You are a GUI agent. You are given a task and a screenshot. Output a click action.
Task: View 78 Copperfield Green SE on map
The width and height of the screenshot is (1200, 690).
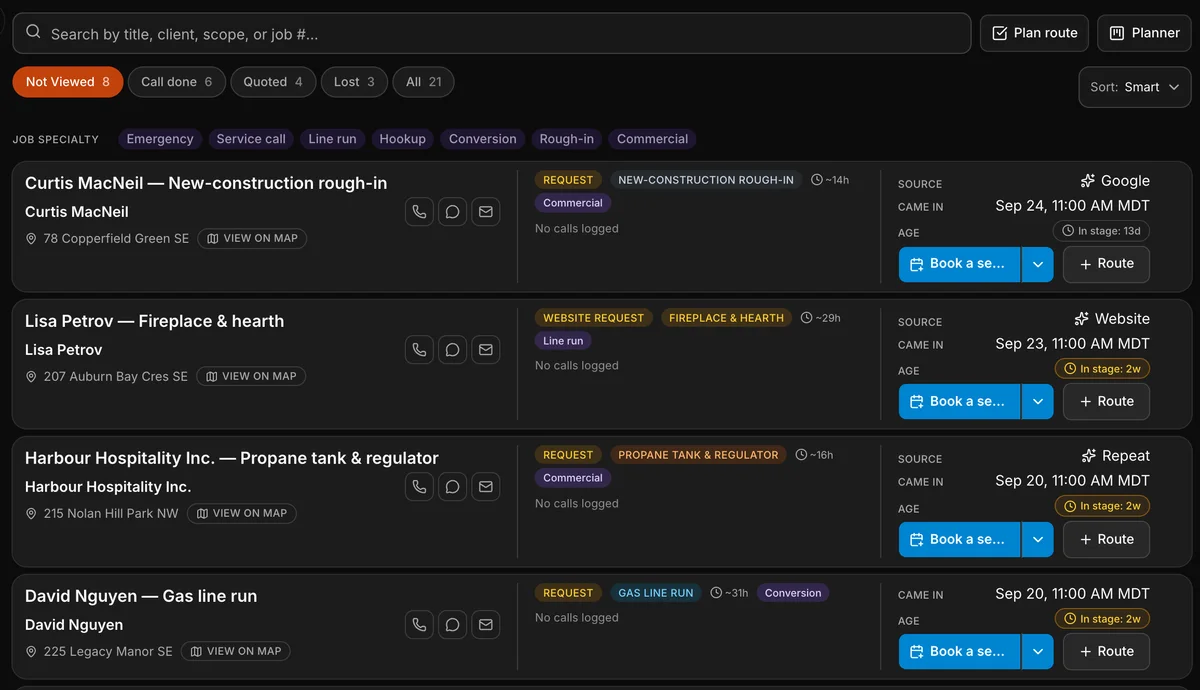click(x=252, y=239)
